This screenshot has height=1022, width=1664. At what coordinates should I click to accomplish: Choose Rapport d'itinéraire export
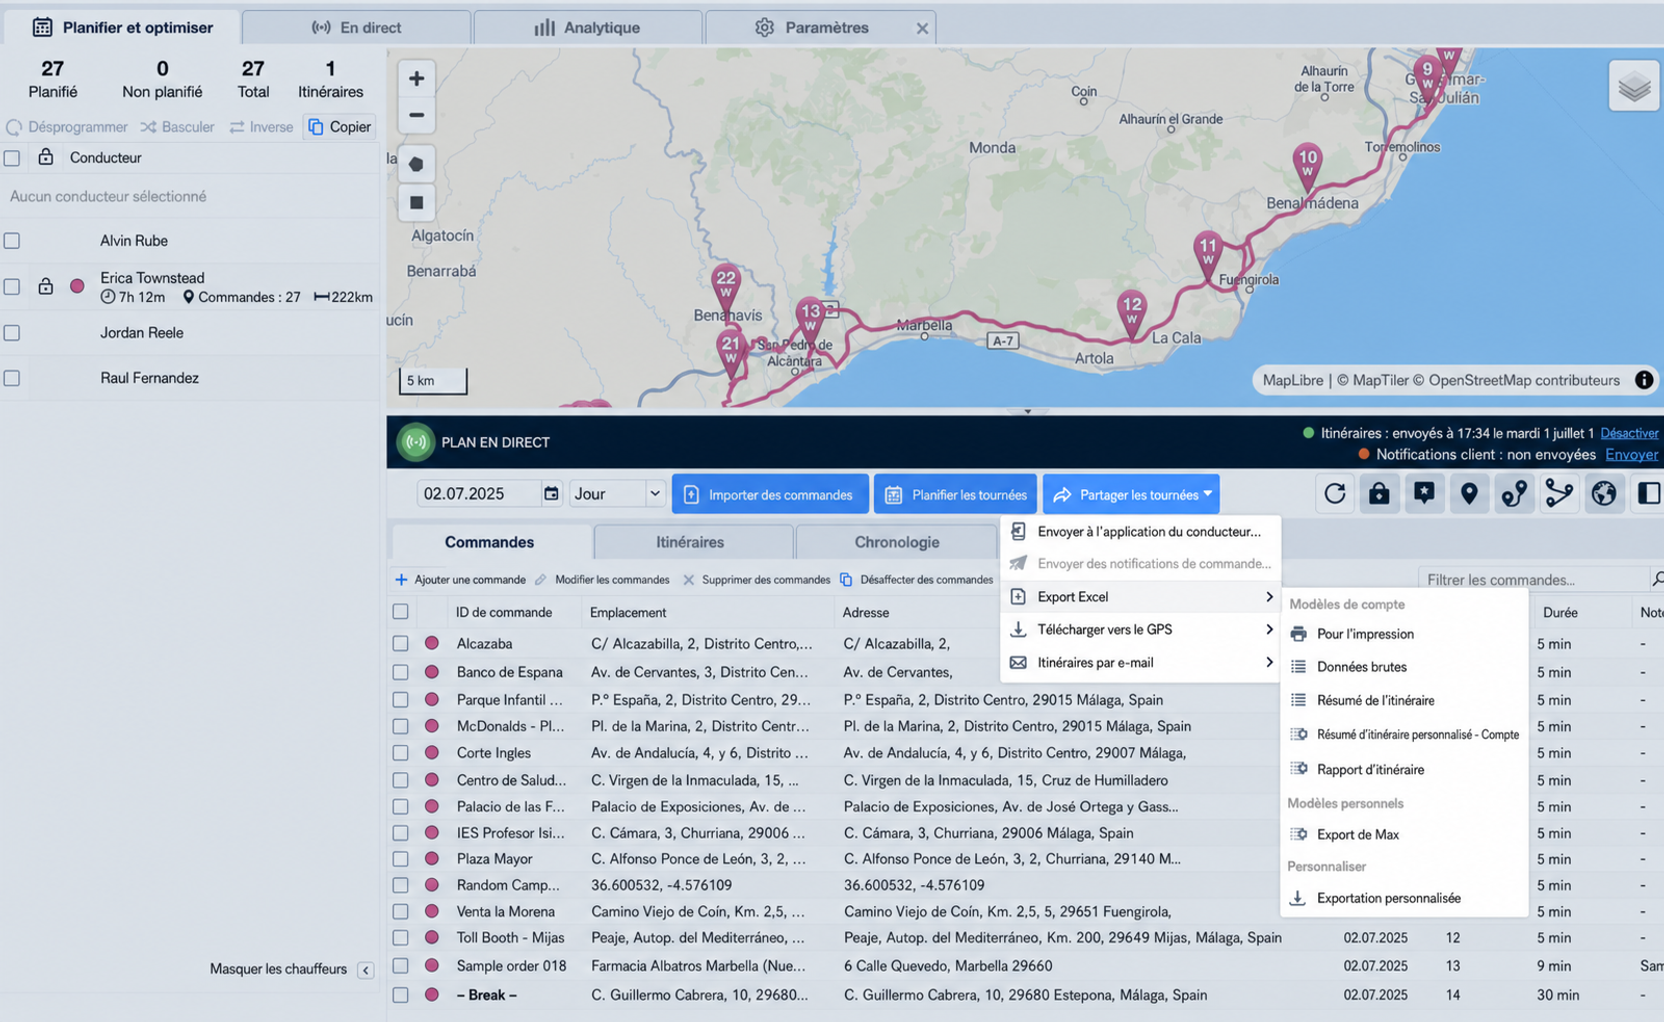click(x=1404, y=769)
